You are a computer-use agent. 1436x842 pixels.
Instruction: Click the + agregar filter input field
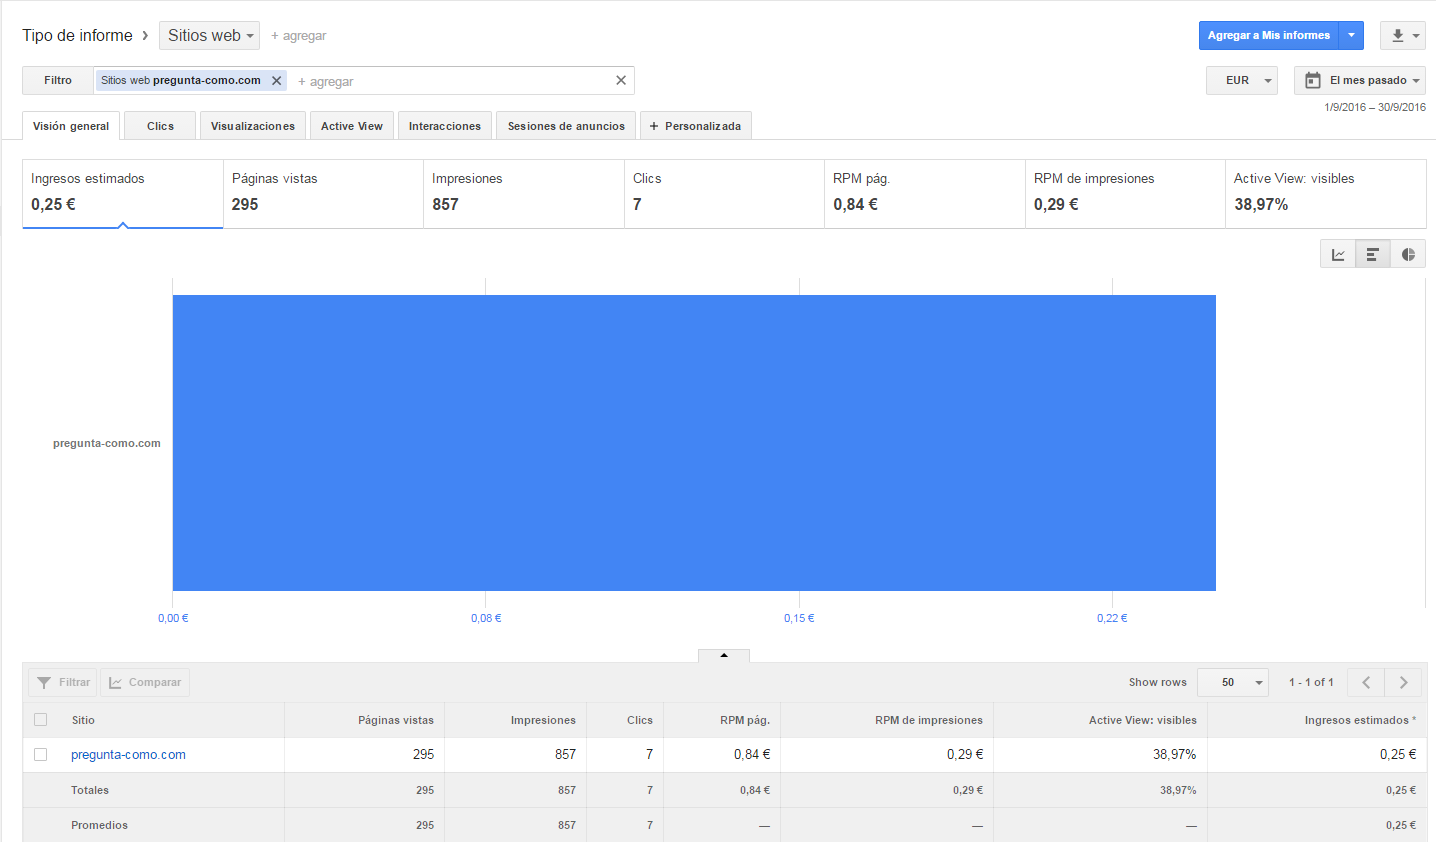click(x=450, y=81)
